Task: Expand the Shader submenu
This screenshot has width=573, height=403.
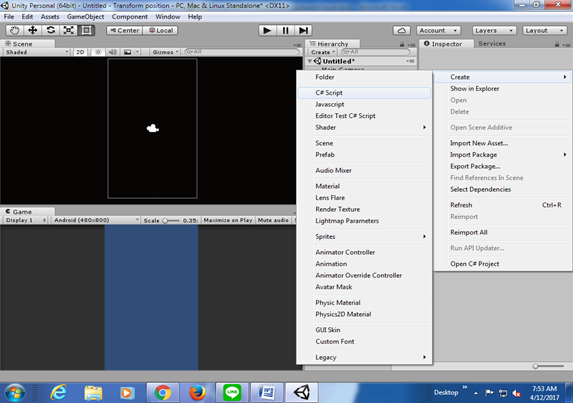Action: (x=364, y=128)
